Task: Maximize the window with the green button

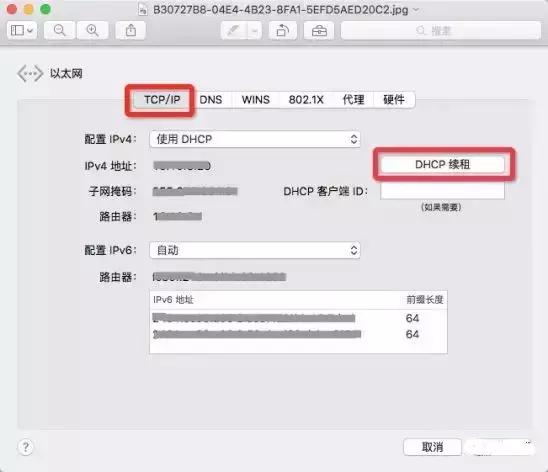Action: 45,9
